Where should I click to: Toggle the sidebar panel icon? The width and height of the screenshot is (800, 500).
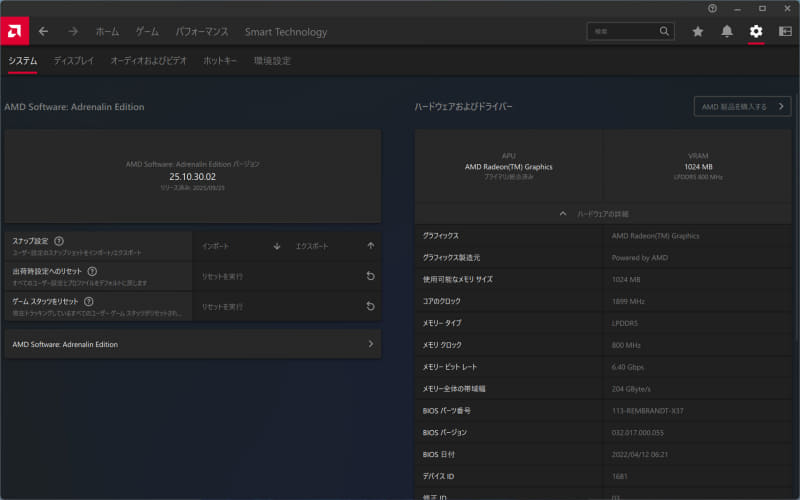pos(785,32)
